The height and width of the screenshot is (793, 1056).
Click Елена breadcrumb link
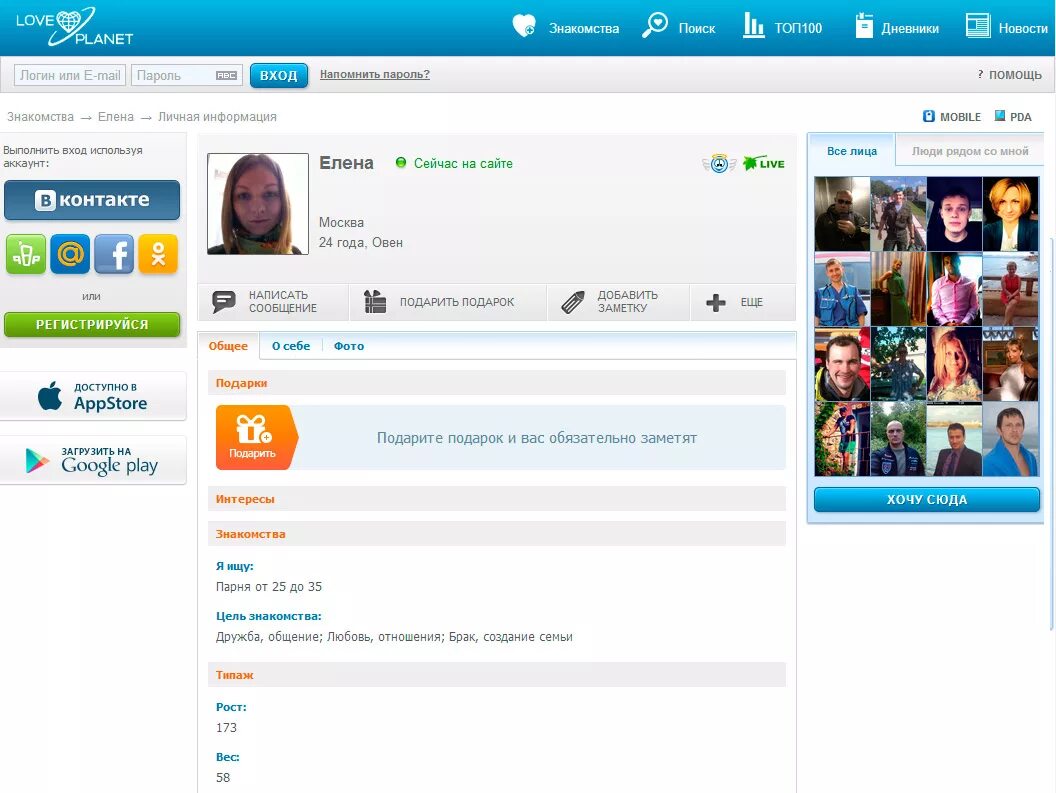click(x=116, y=117)
